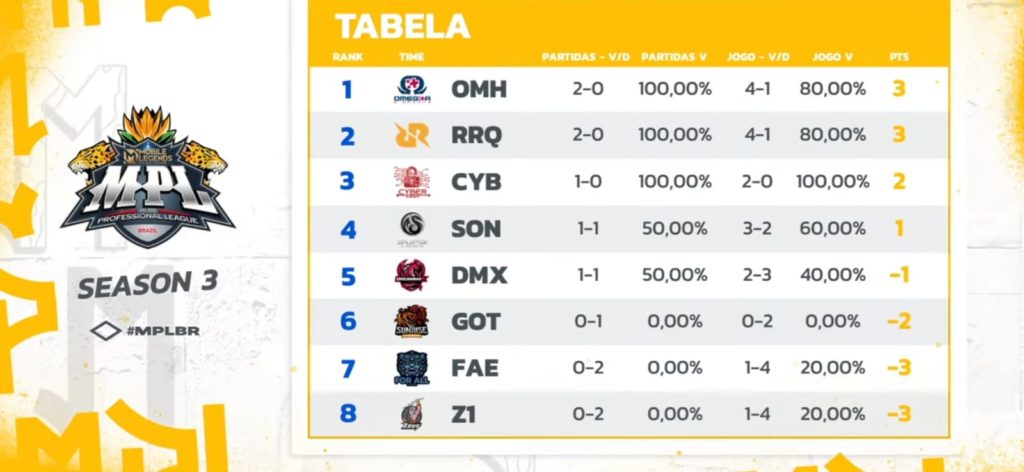Viewport: 1024px width, 472px height.
Task: Click the SON team logo
Action: [412, 229]
